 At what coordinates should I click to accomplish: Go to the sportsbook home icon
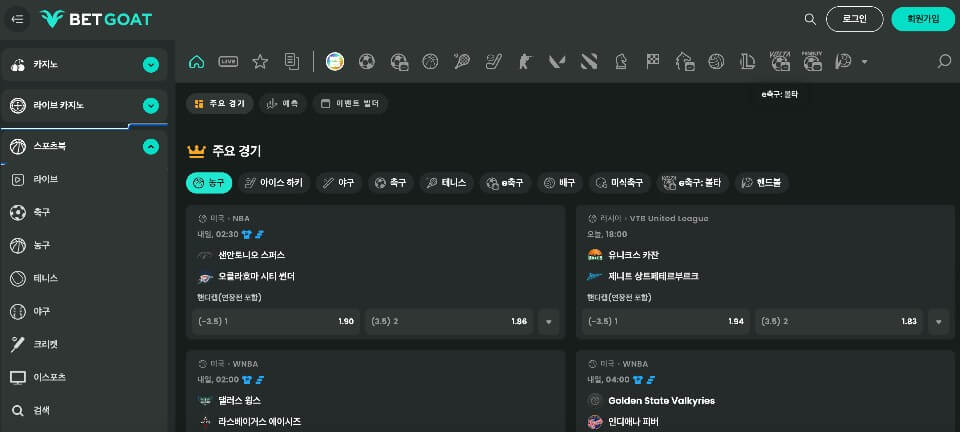click(x=197, y=61)
